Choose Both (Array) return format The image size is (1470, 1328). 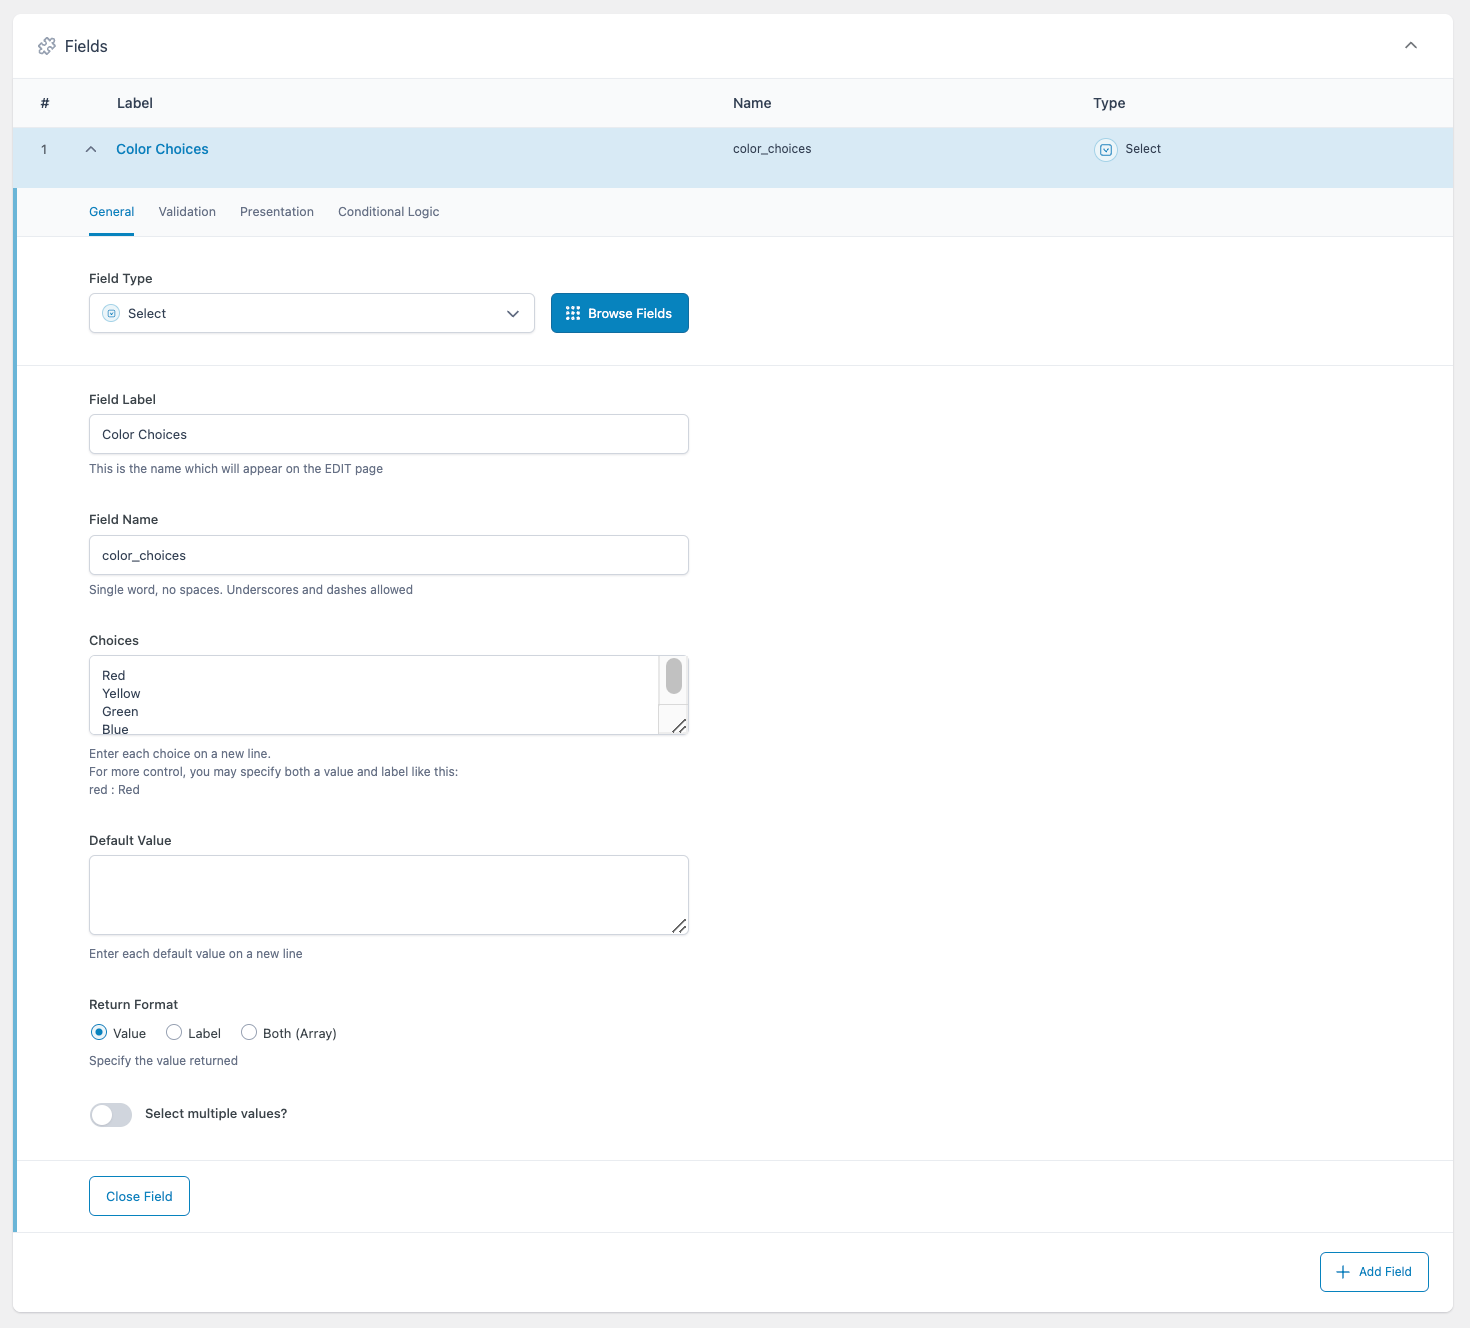(248, 1032)
